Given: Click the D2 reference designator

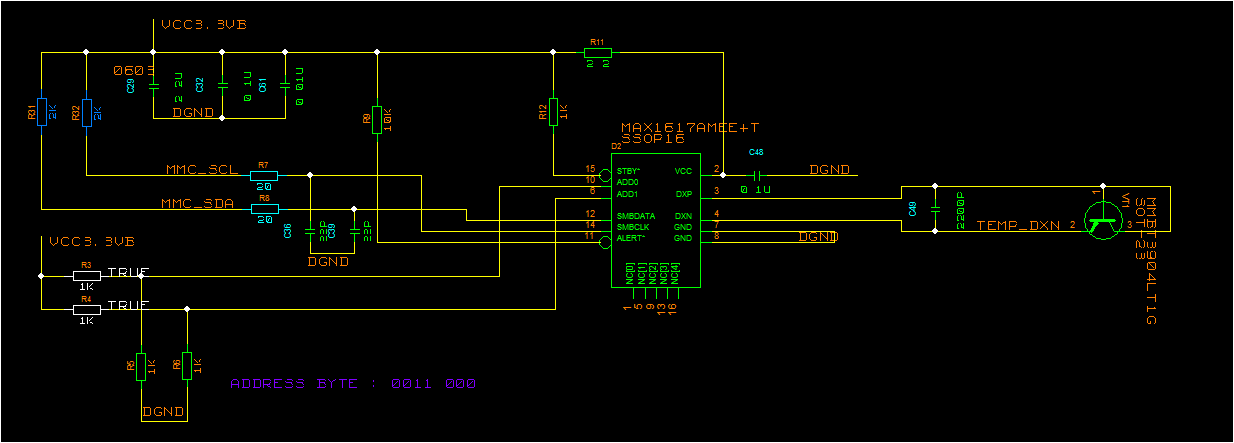Looking at the screenshot, I should pos(616,147).
